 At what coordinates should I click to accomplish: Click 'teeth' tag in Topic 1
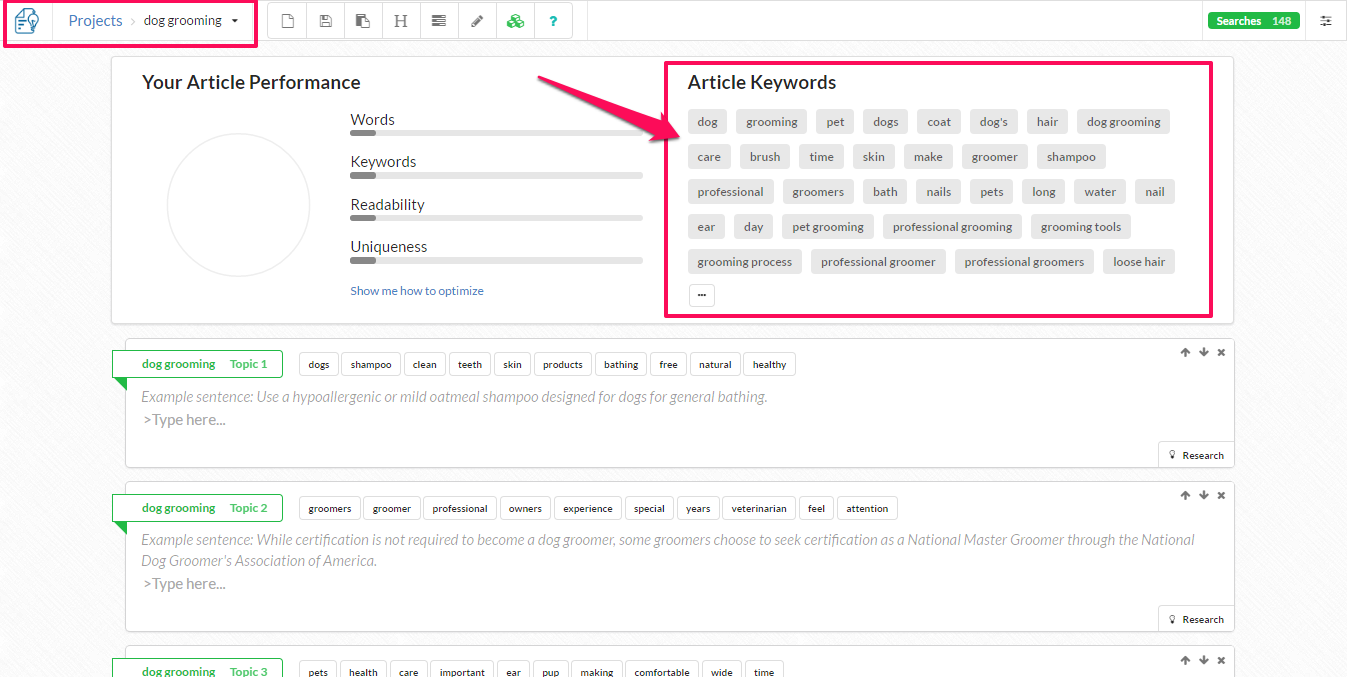(470, 365)
